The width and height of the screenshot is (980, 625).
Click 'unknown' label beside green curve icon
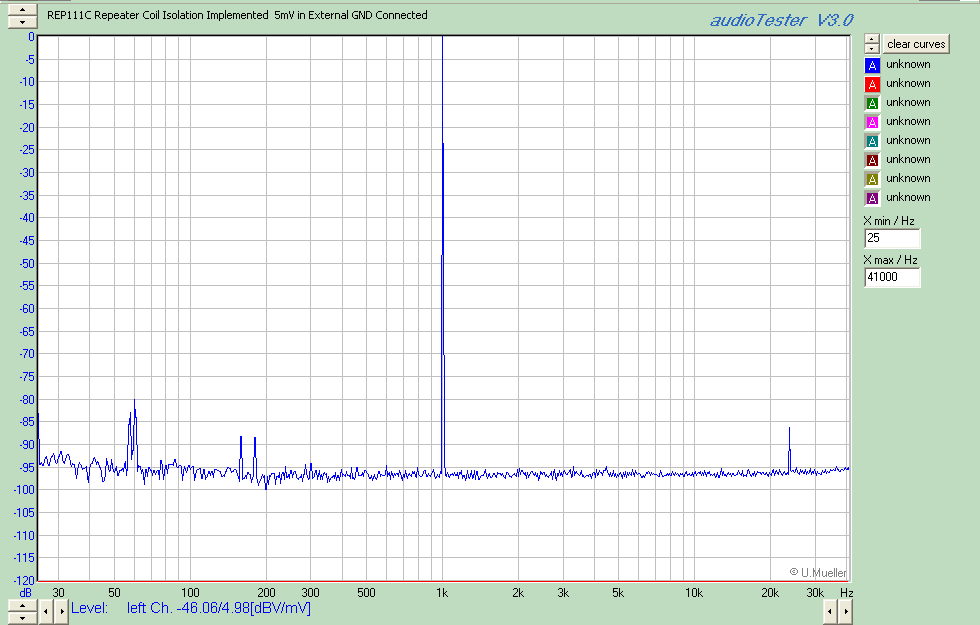click(x=908, y=102)
